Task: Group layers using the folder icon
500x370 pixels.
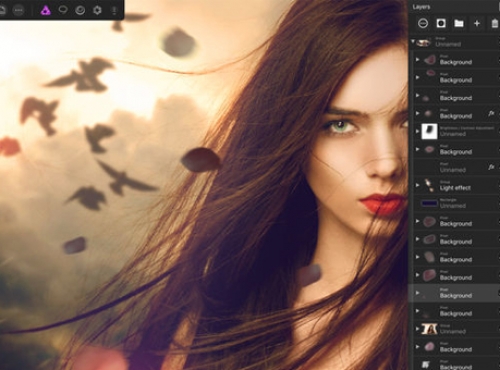Action: click(x=459, y=23)
